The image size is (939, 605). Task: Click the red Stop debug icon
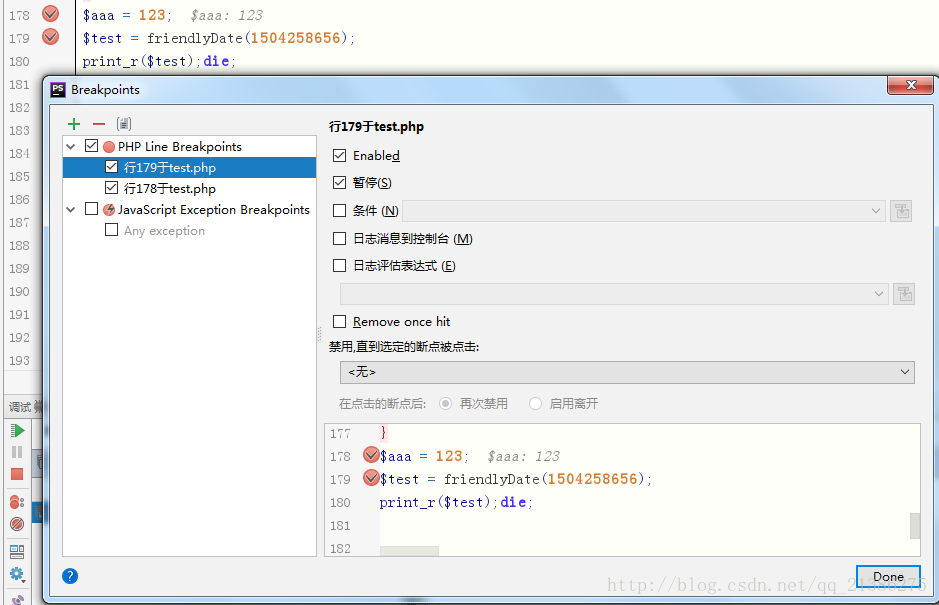(17, 474)
